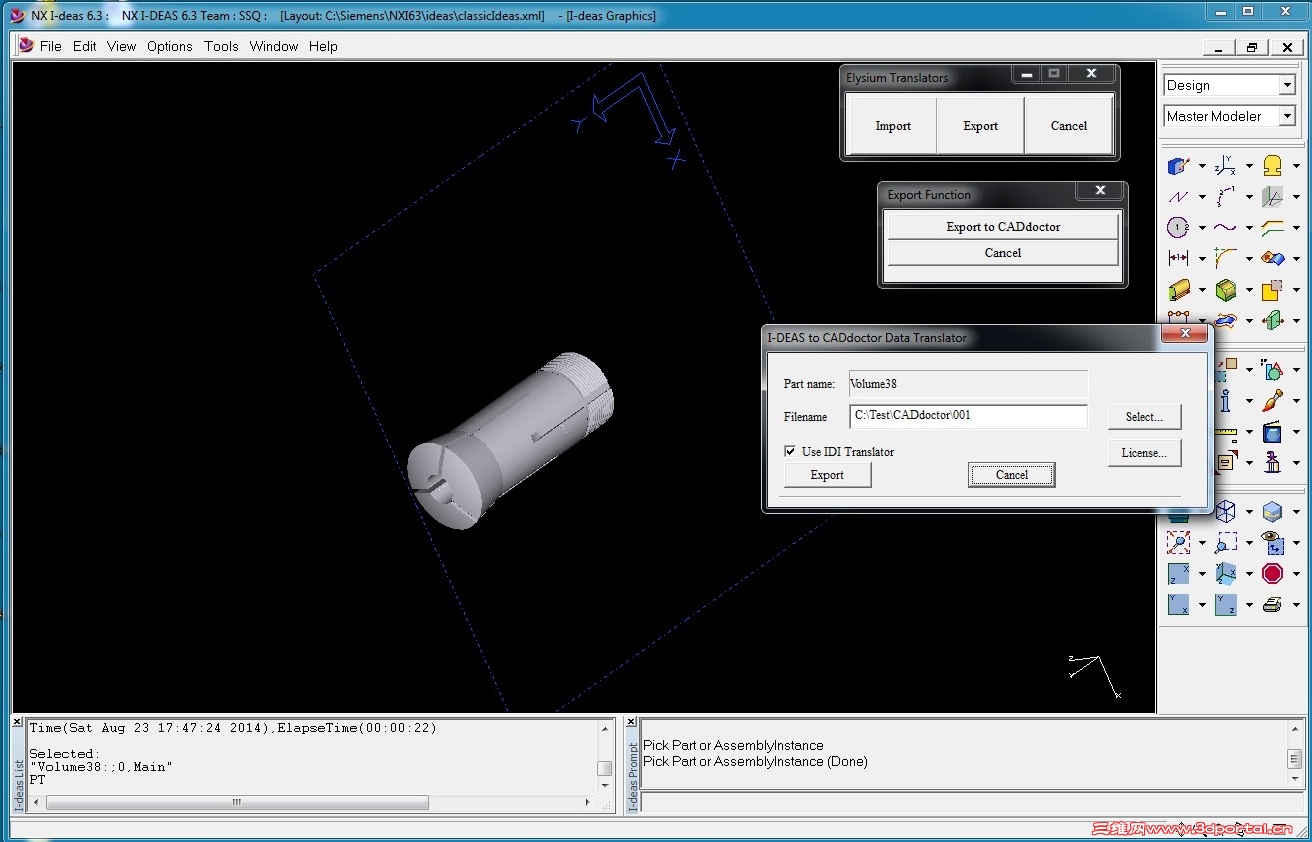
Task: Select the yellow Extrude tool
Action: click(1179, 290)
